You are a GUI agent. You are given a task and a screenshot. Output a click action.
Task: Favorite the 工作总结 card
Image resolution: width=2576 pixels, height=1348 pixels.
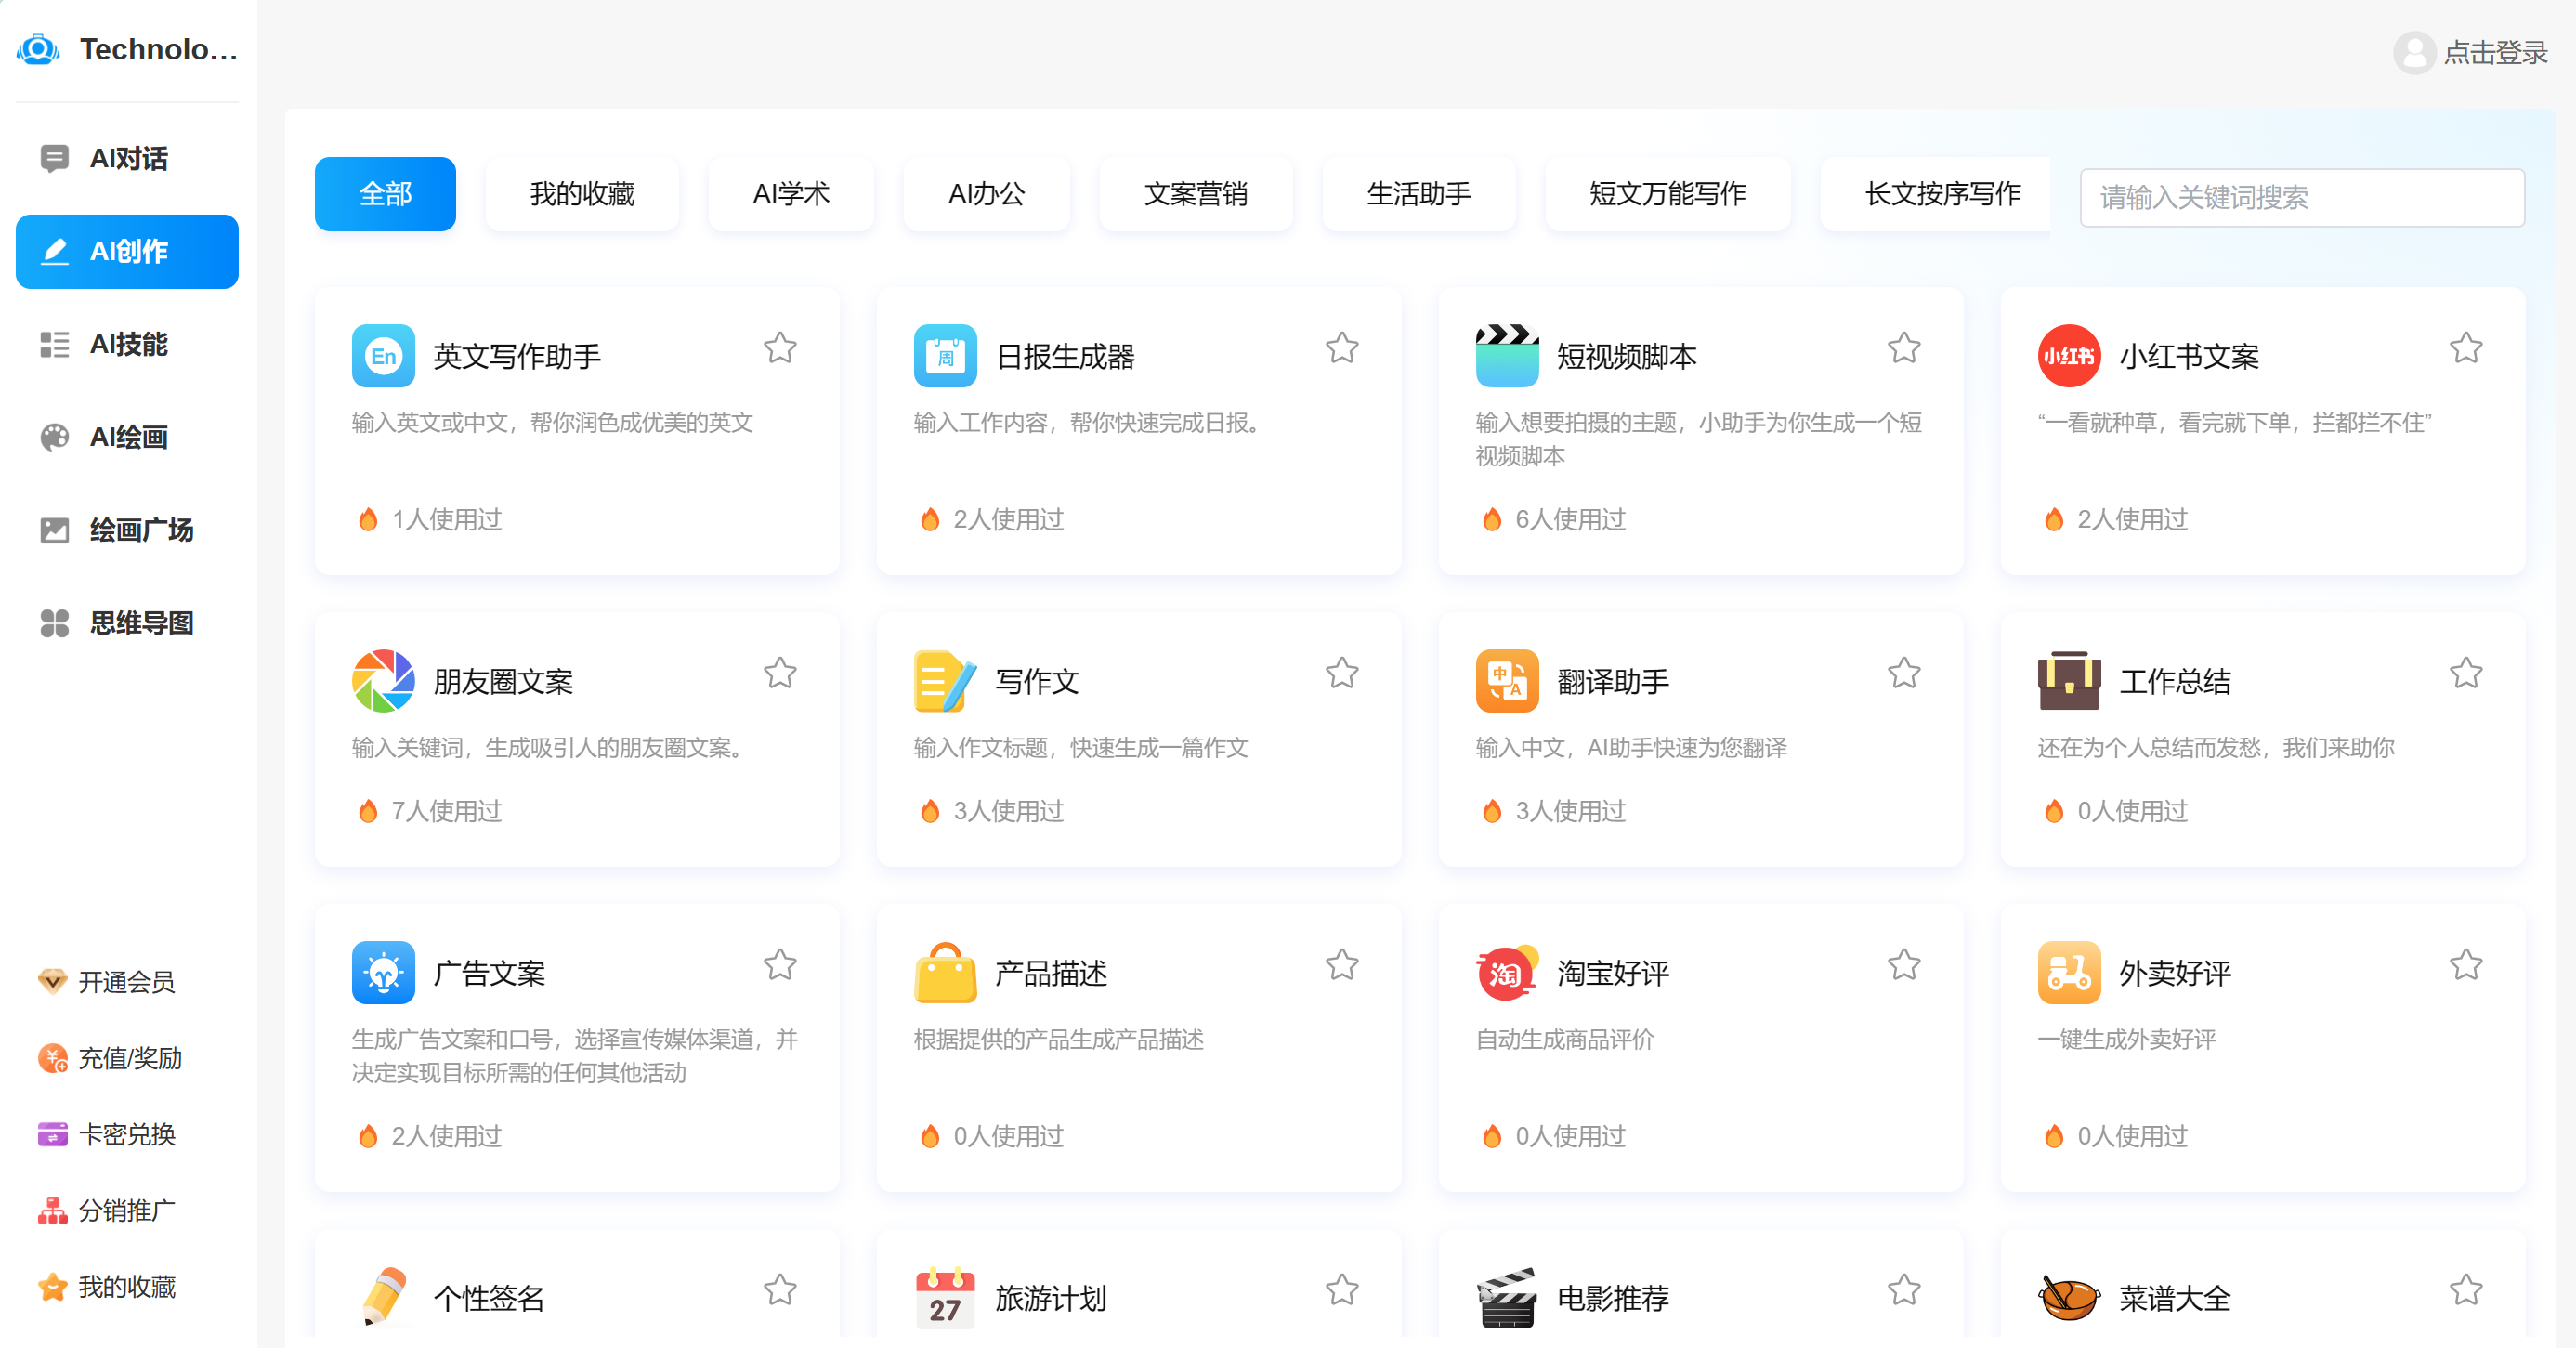coord(2466,673)
